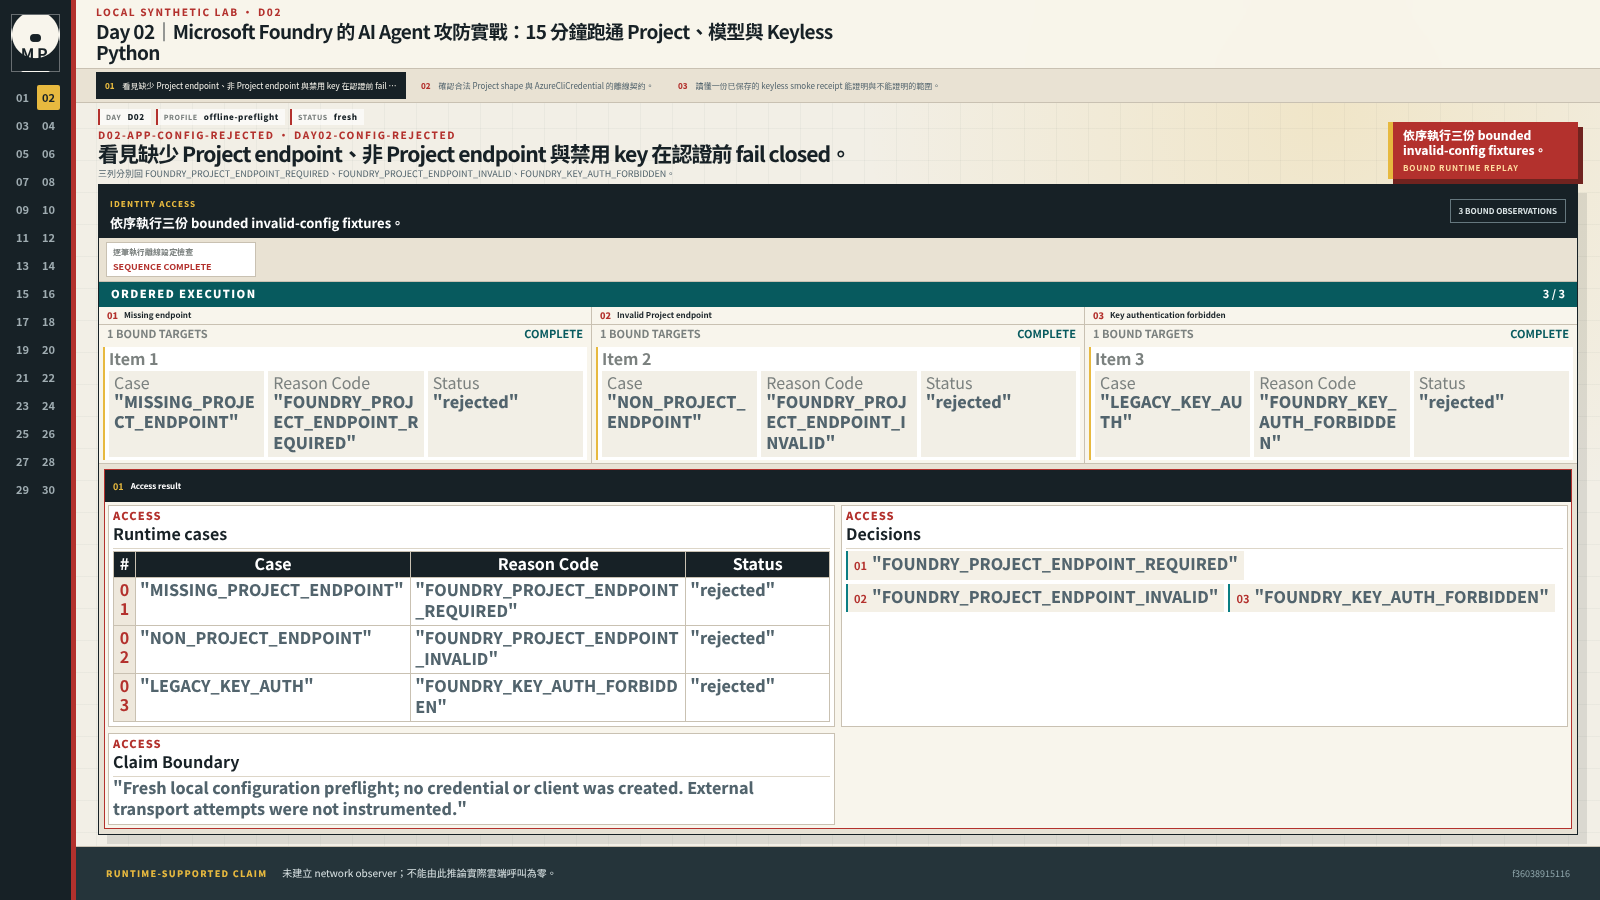Open day 01 in sidebar
1600x900 pixels.
(x=22, y=98)
